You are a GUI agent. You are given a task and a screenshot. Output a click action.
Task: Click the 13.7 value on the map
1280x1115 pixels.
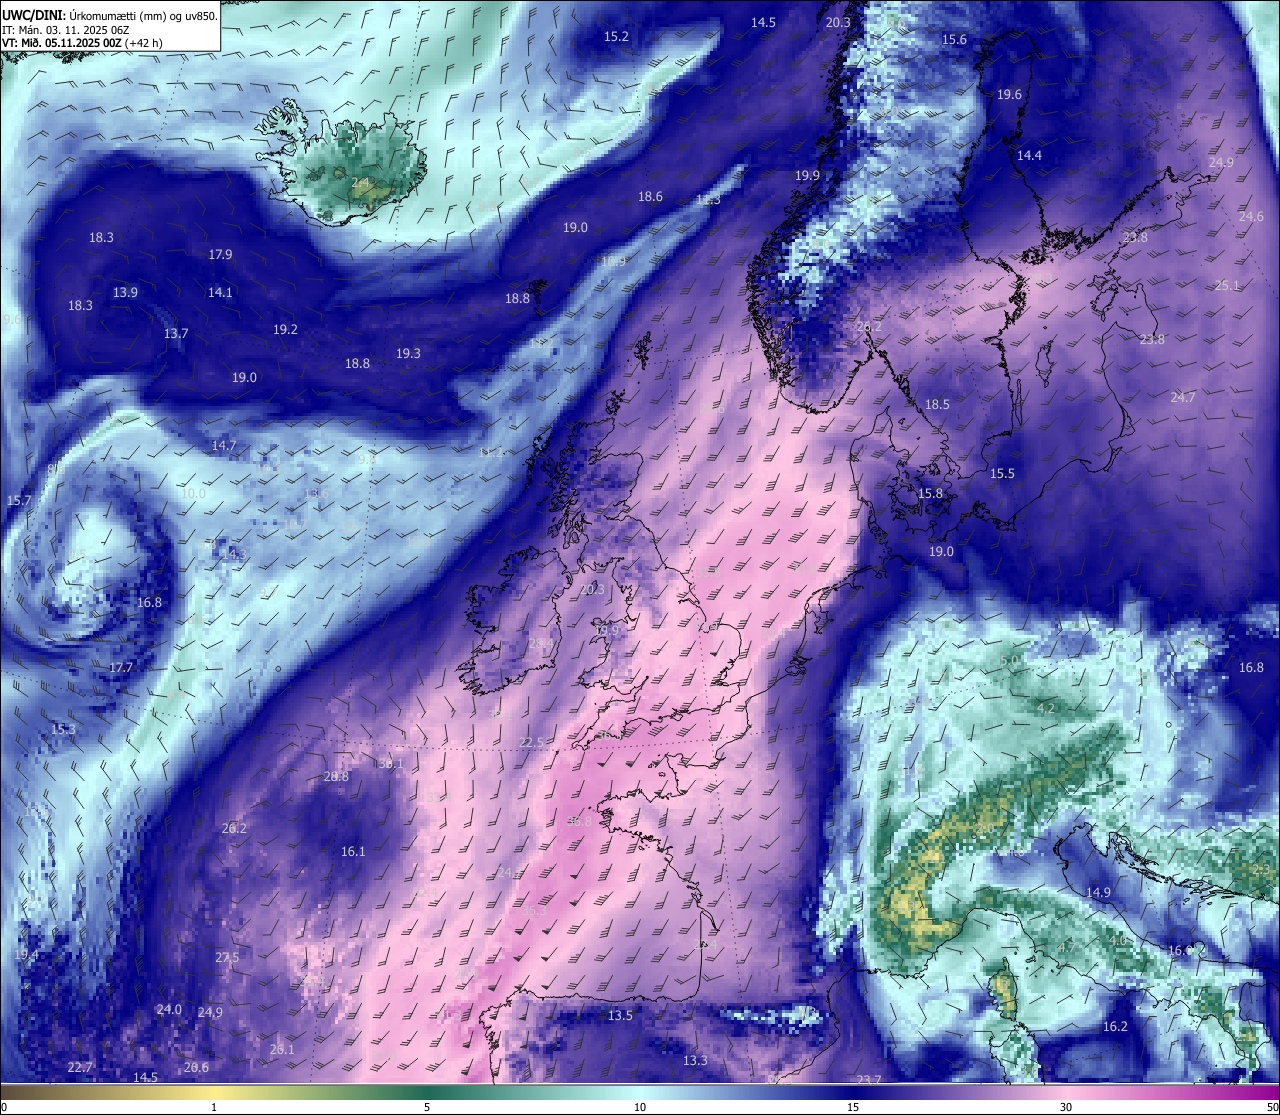point(176,334)
